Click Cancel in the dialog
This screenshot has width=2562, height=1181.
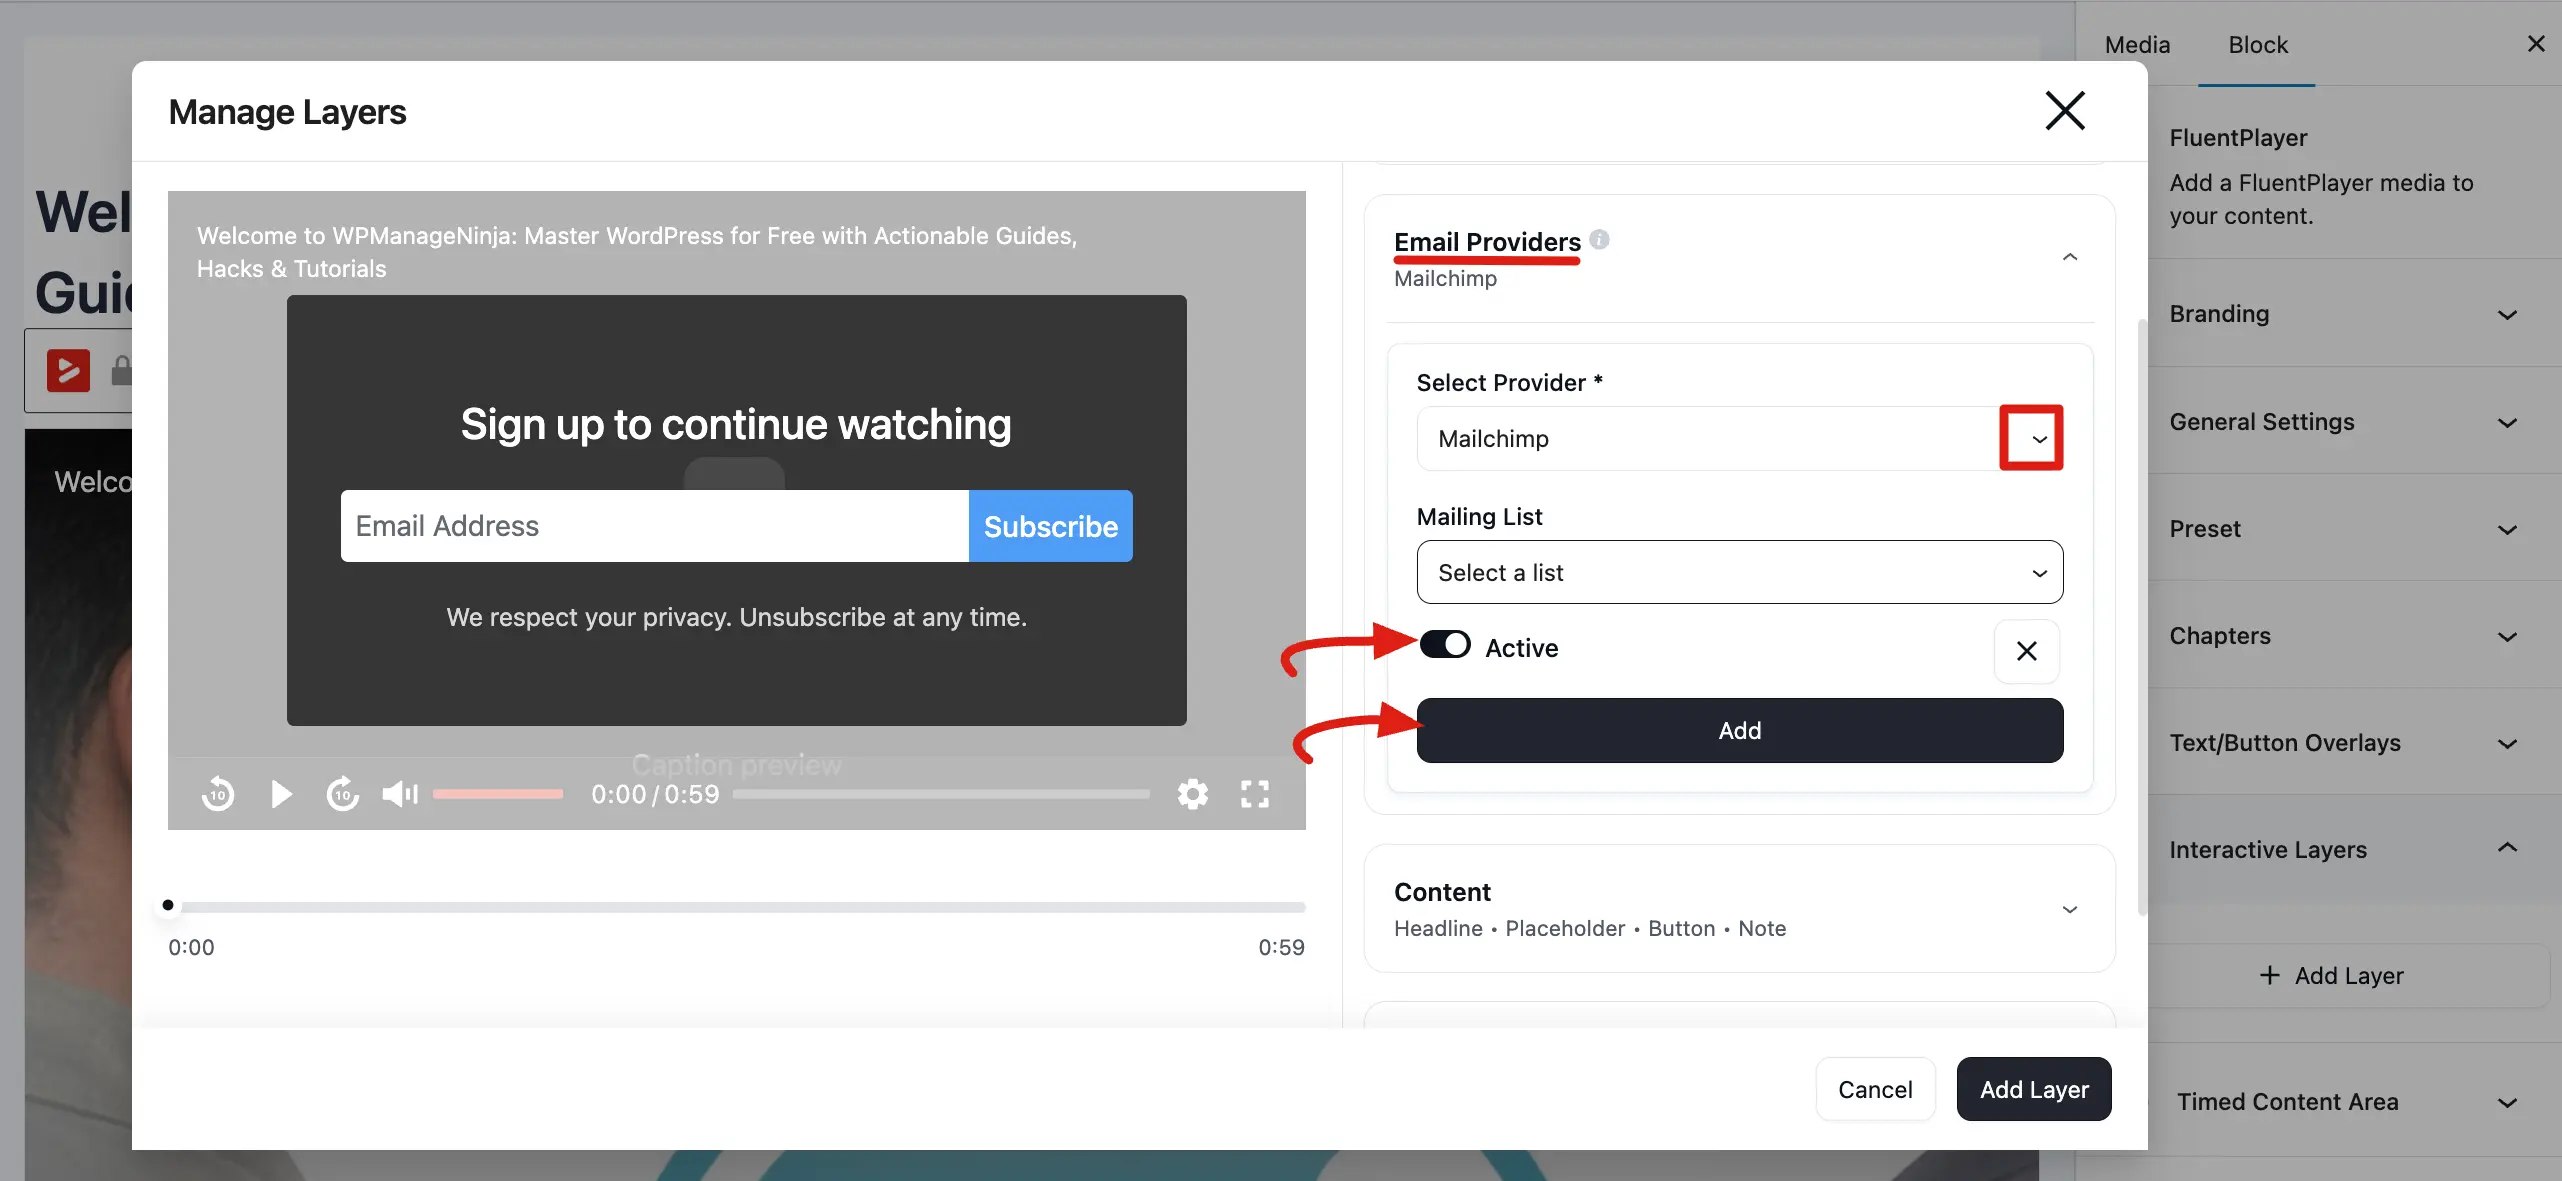click(x=1875, y=1089)
